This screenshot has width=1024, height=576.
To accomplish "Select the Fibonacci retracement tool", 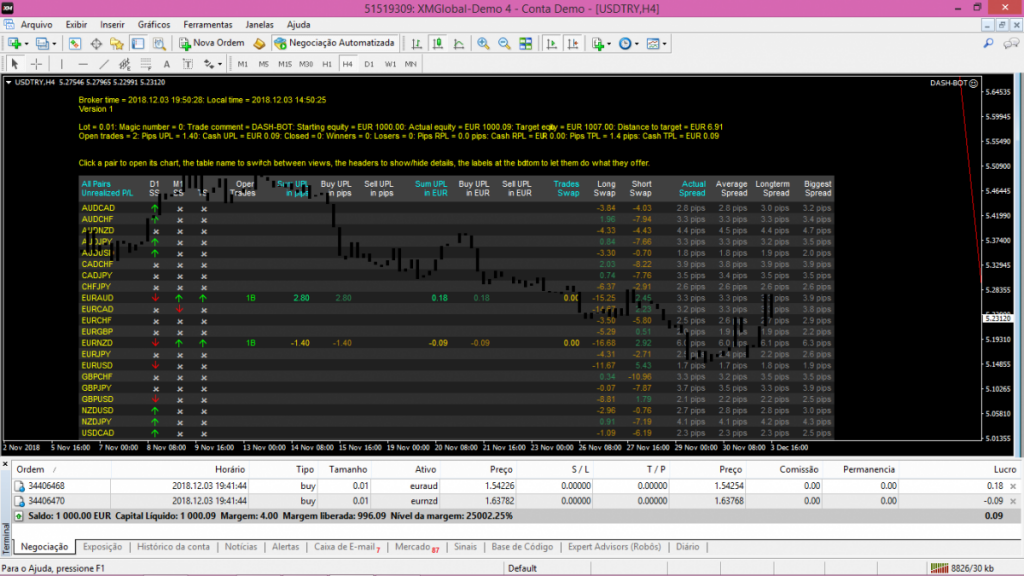I will click(x=146, y=64).
